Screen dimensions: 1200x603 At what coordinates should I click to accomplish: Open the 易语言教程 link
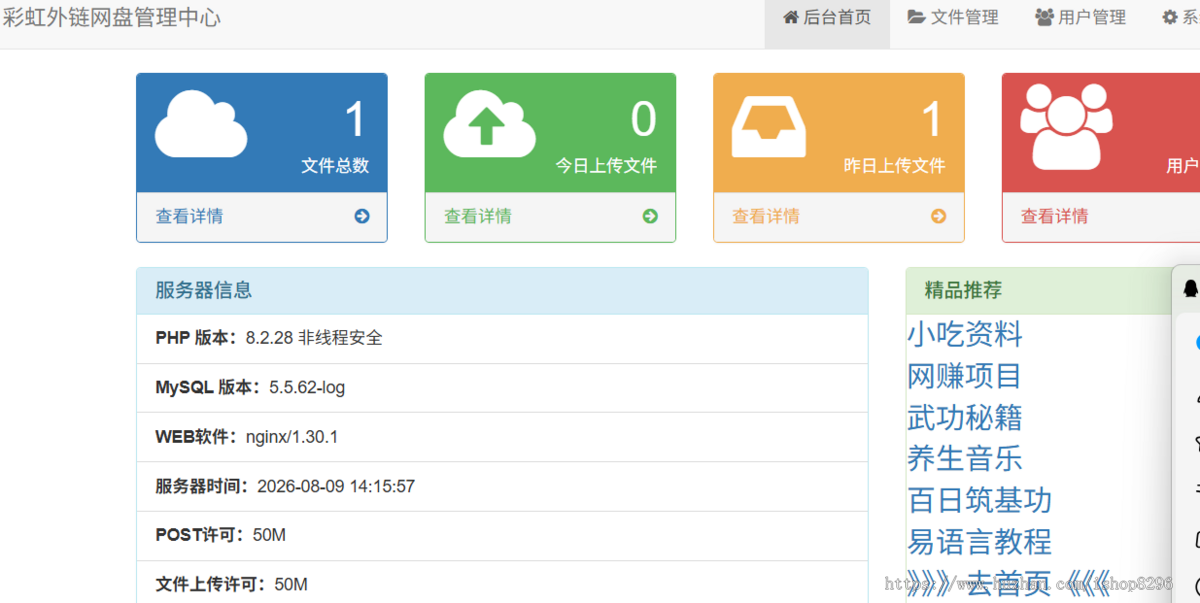tap(980, 542)
